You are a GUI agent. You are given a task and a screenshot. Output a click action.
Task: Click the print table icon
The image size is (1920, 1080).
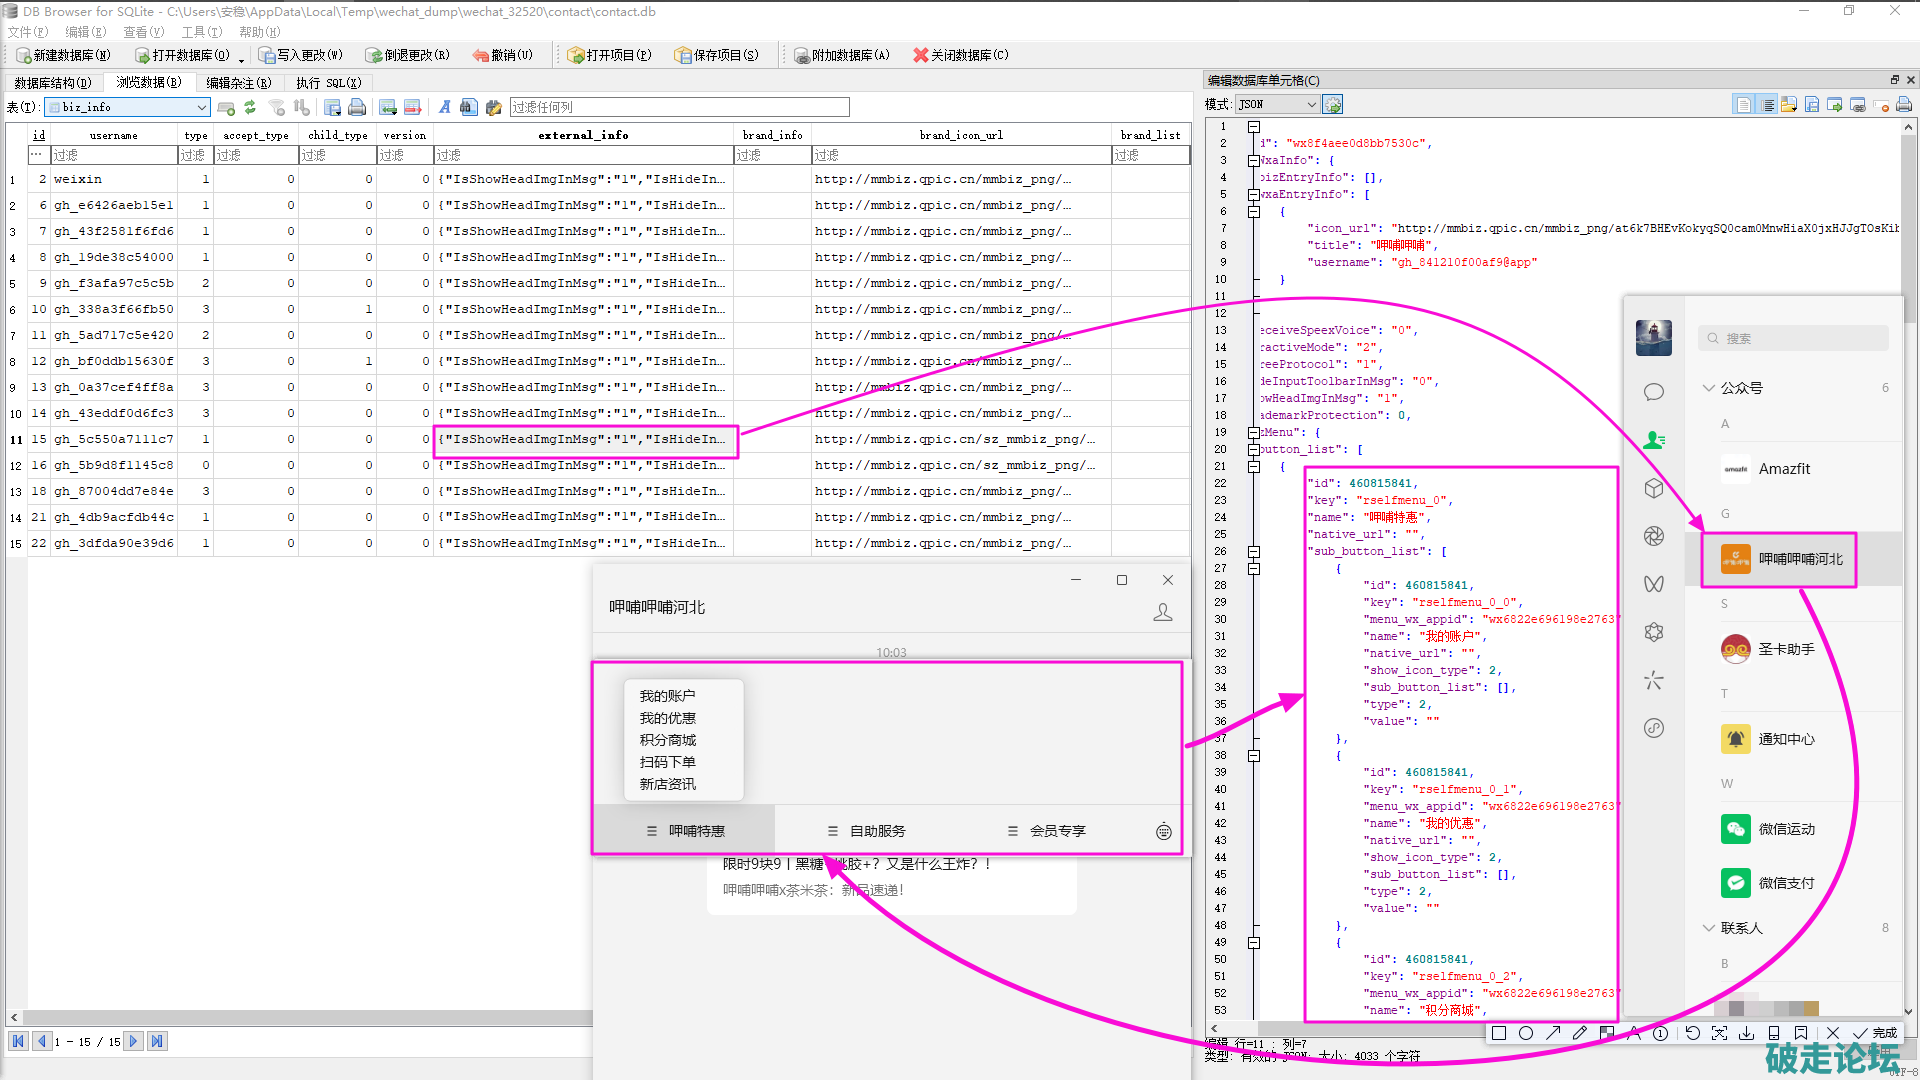coord(357,107)
